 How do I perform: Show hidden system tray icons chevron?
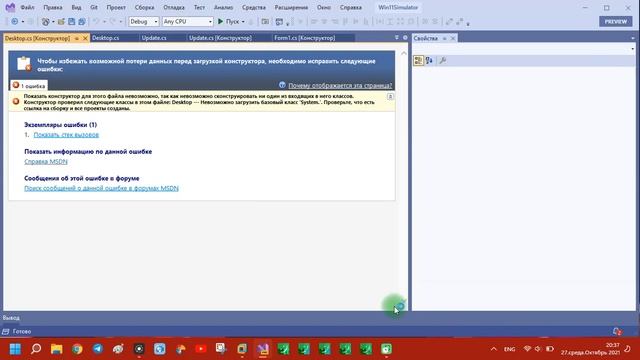pos(493,349)
